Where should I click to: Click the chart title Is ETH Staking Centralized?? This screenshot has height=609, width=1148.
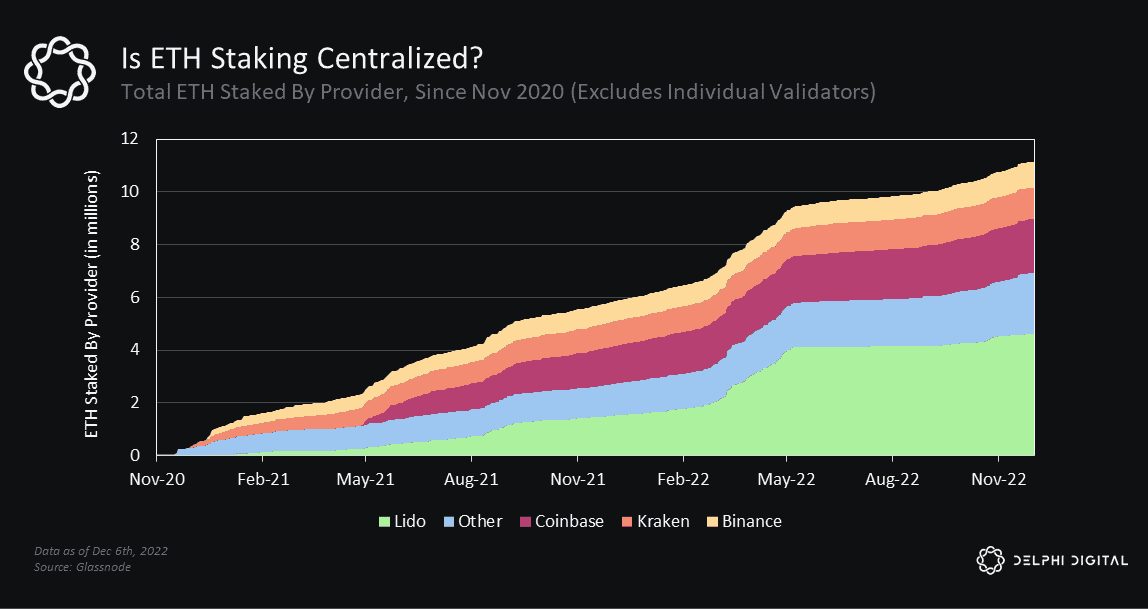tap(302, 59)
